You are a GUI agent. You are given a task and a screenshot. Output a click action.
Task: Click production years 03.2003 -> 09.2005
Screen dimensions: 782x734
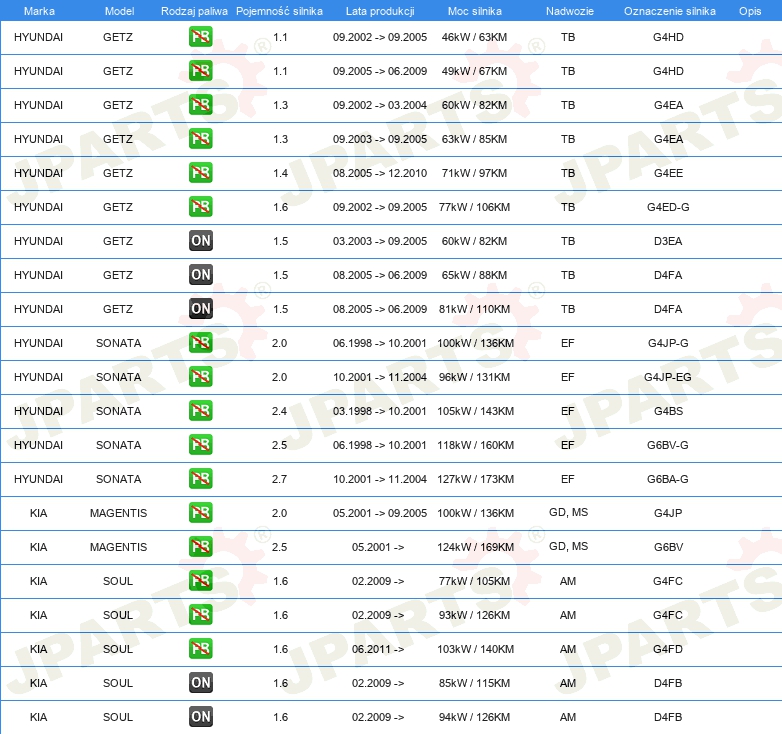click(x=380, y=241)
